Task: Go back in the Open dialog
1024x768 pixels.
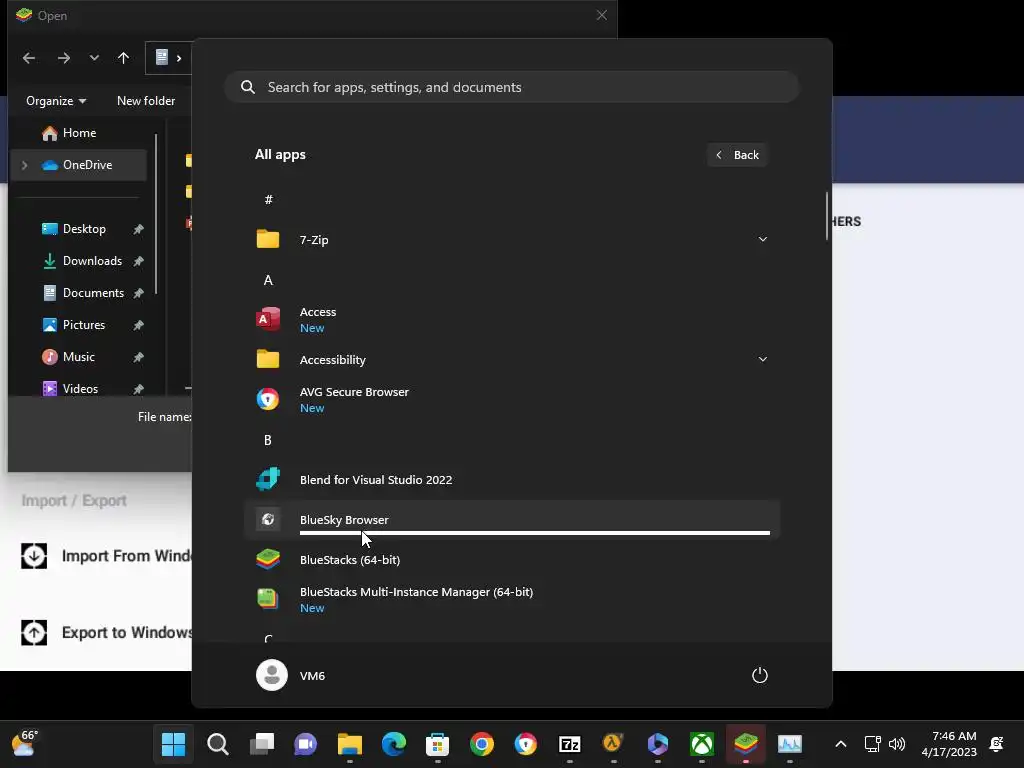Action: tap(29, 58)
